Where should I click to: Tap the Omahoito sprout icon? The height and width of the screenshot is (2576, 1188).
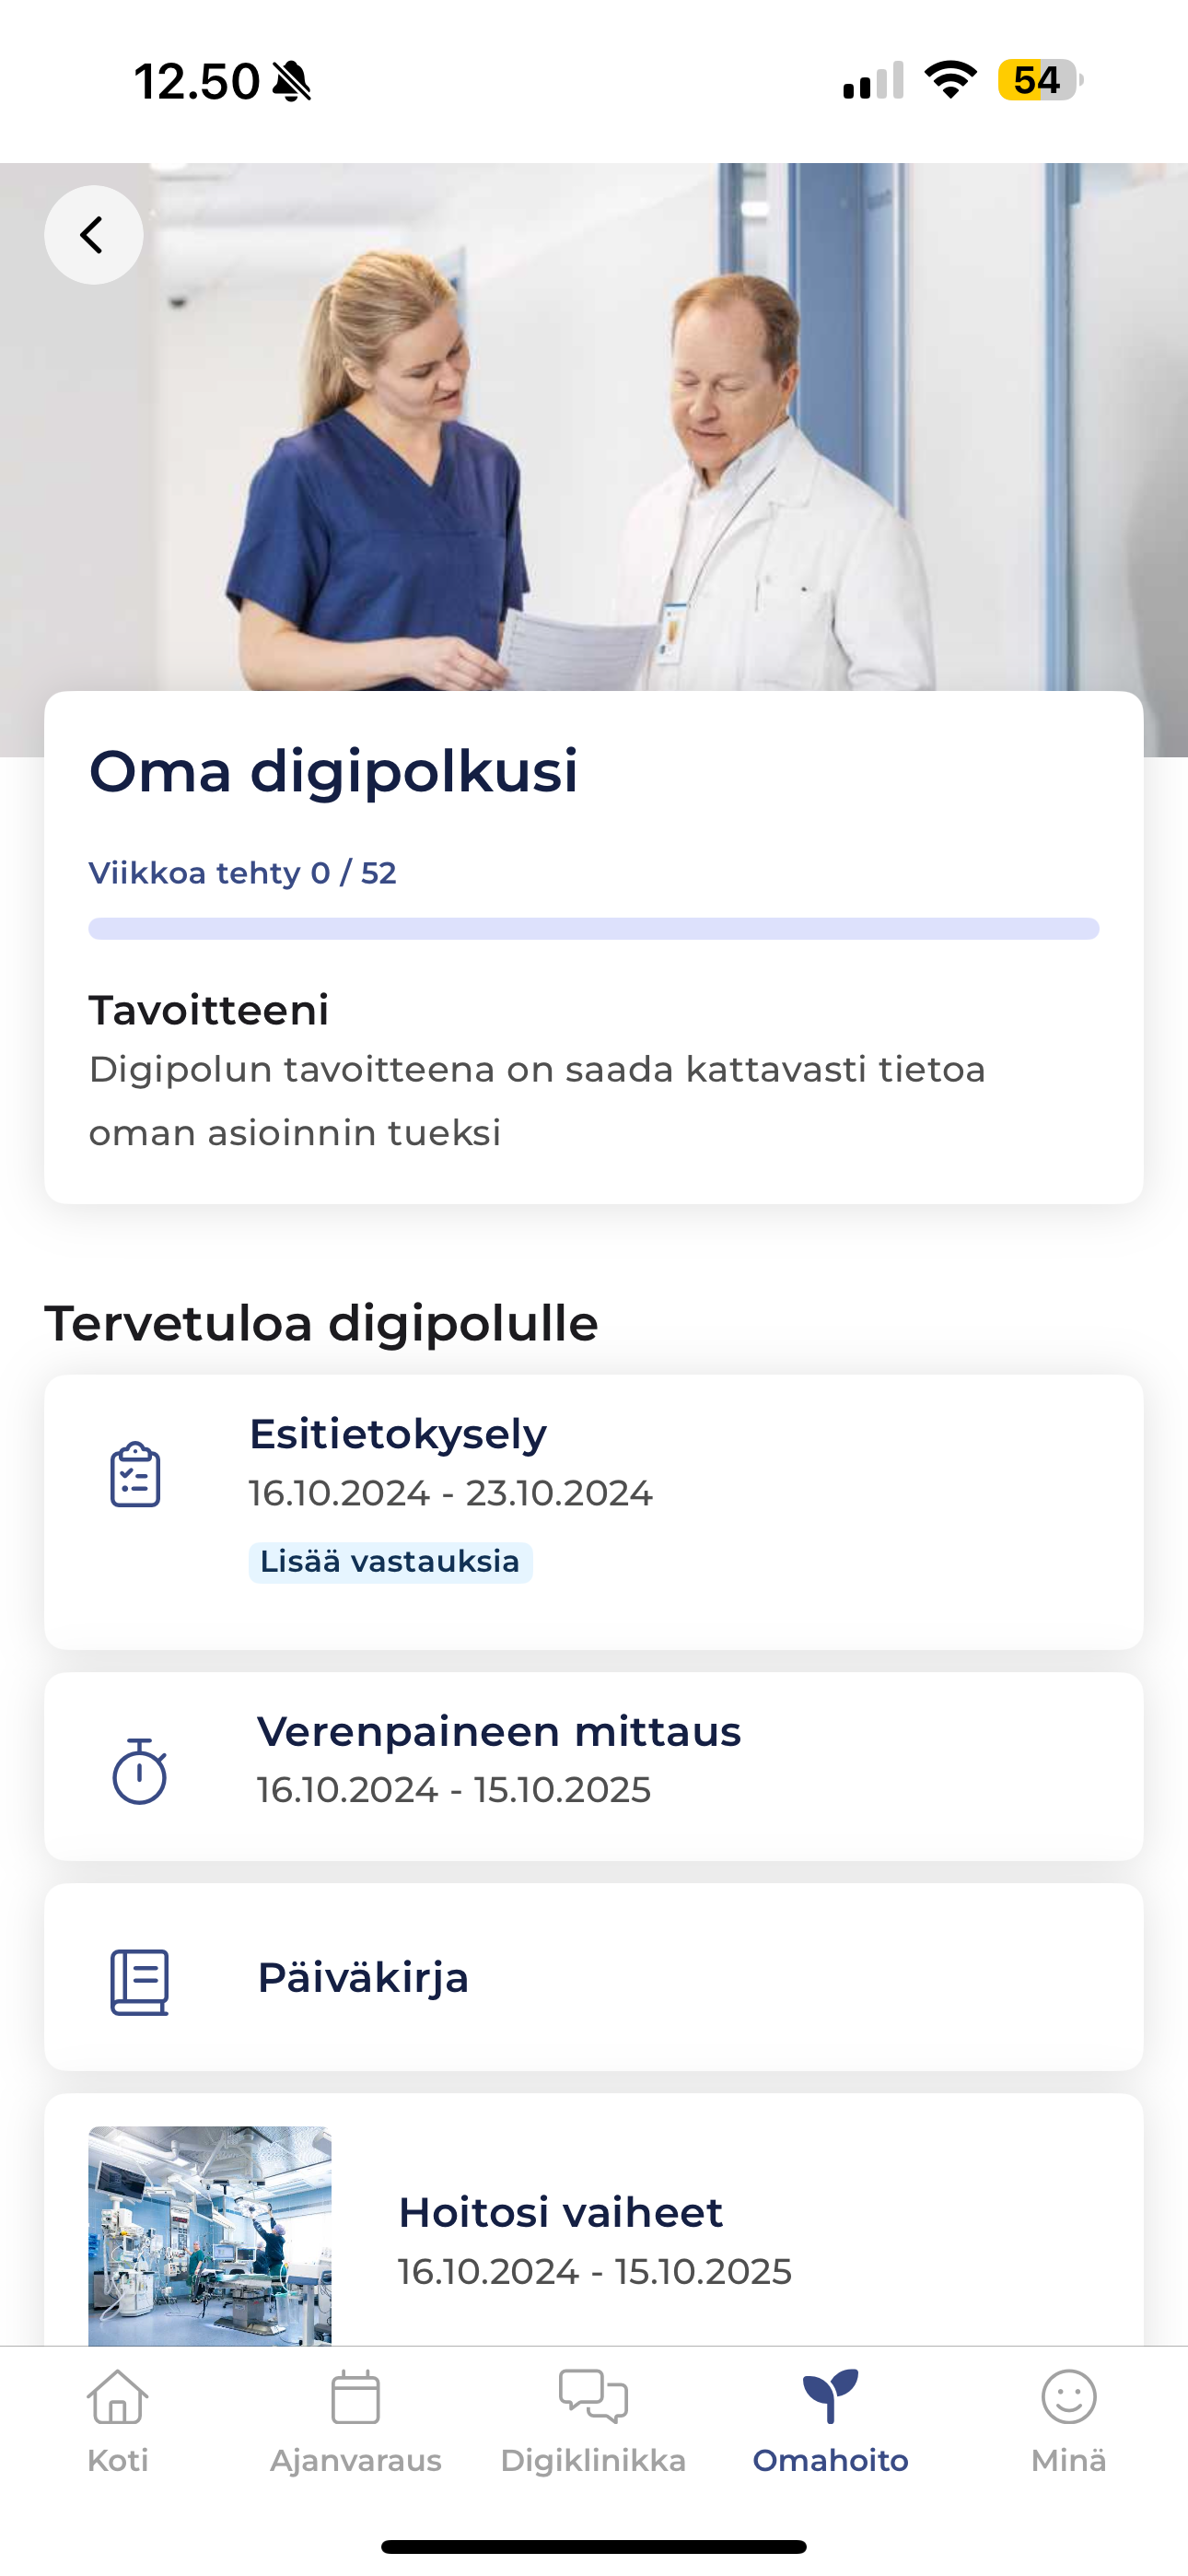pos(830,2396)
